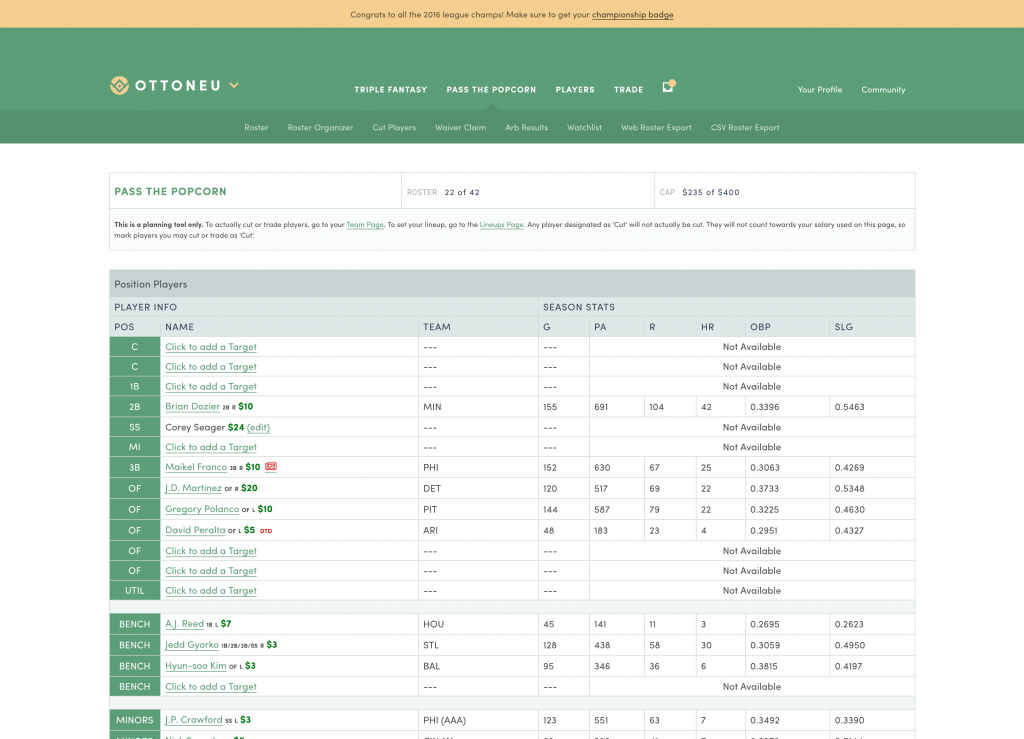Screen dimensions: 1024x739
Task: Follow the championship badge link in the banner
Action: (x=632, y=14)
